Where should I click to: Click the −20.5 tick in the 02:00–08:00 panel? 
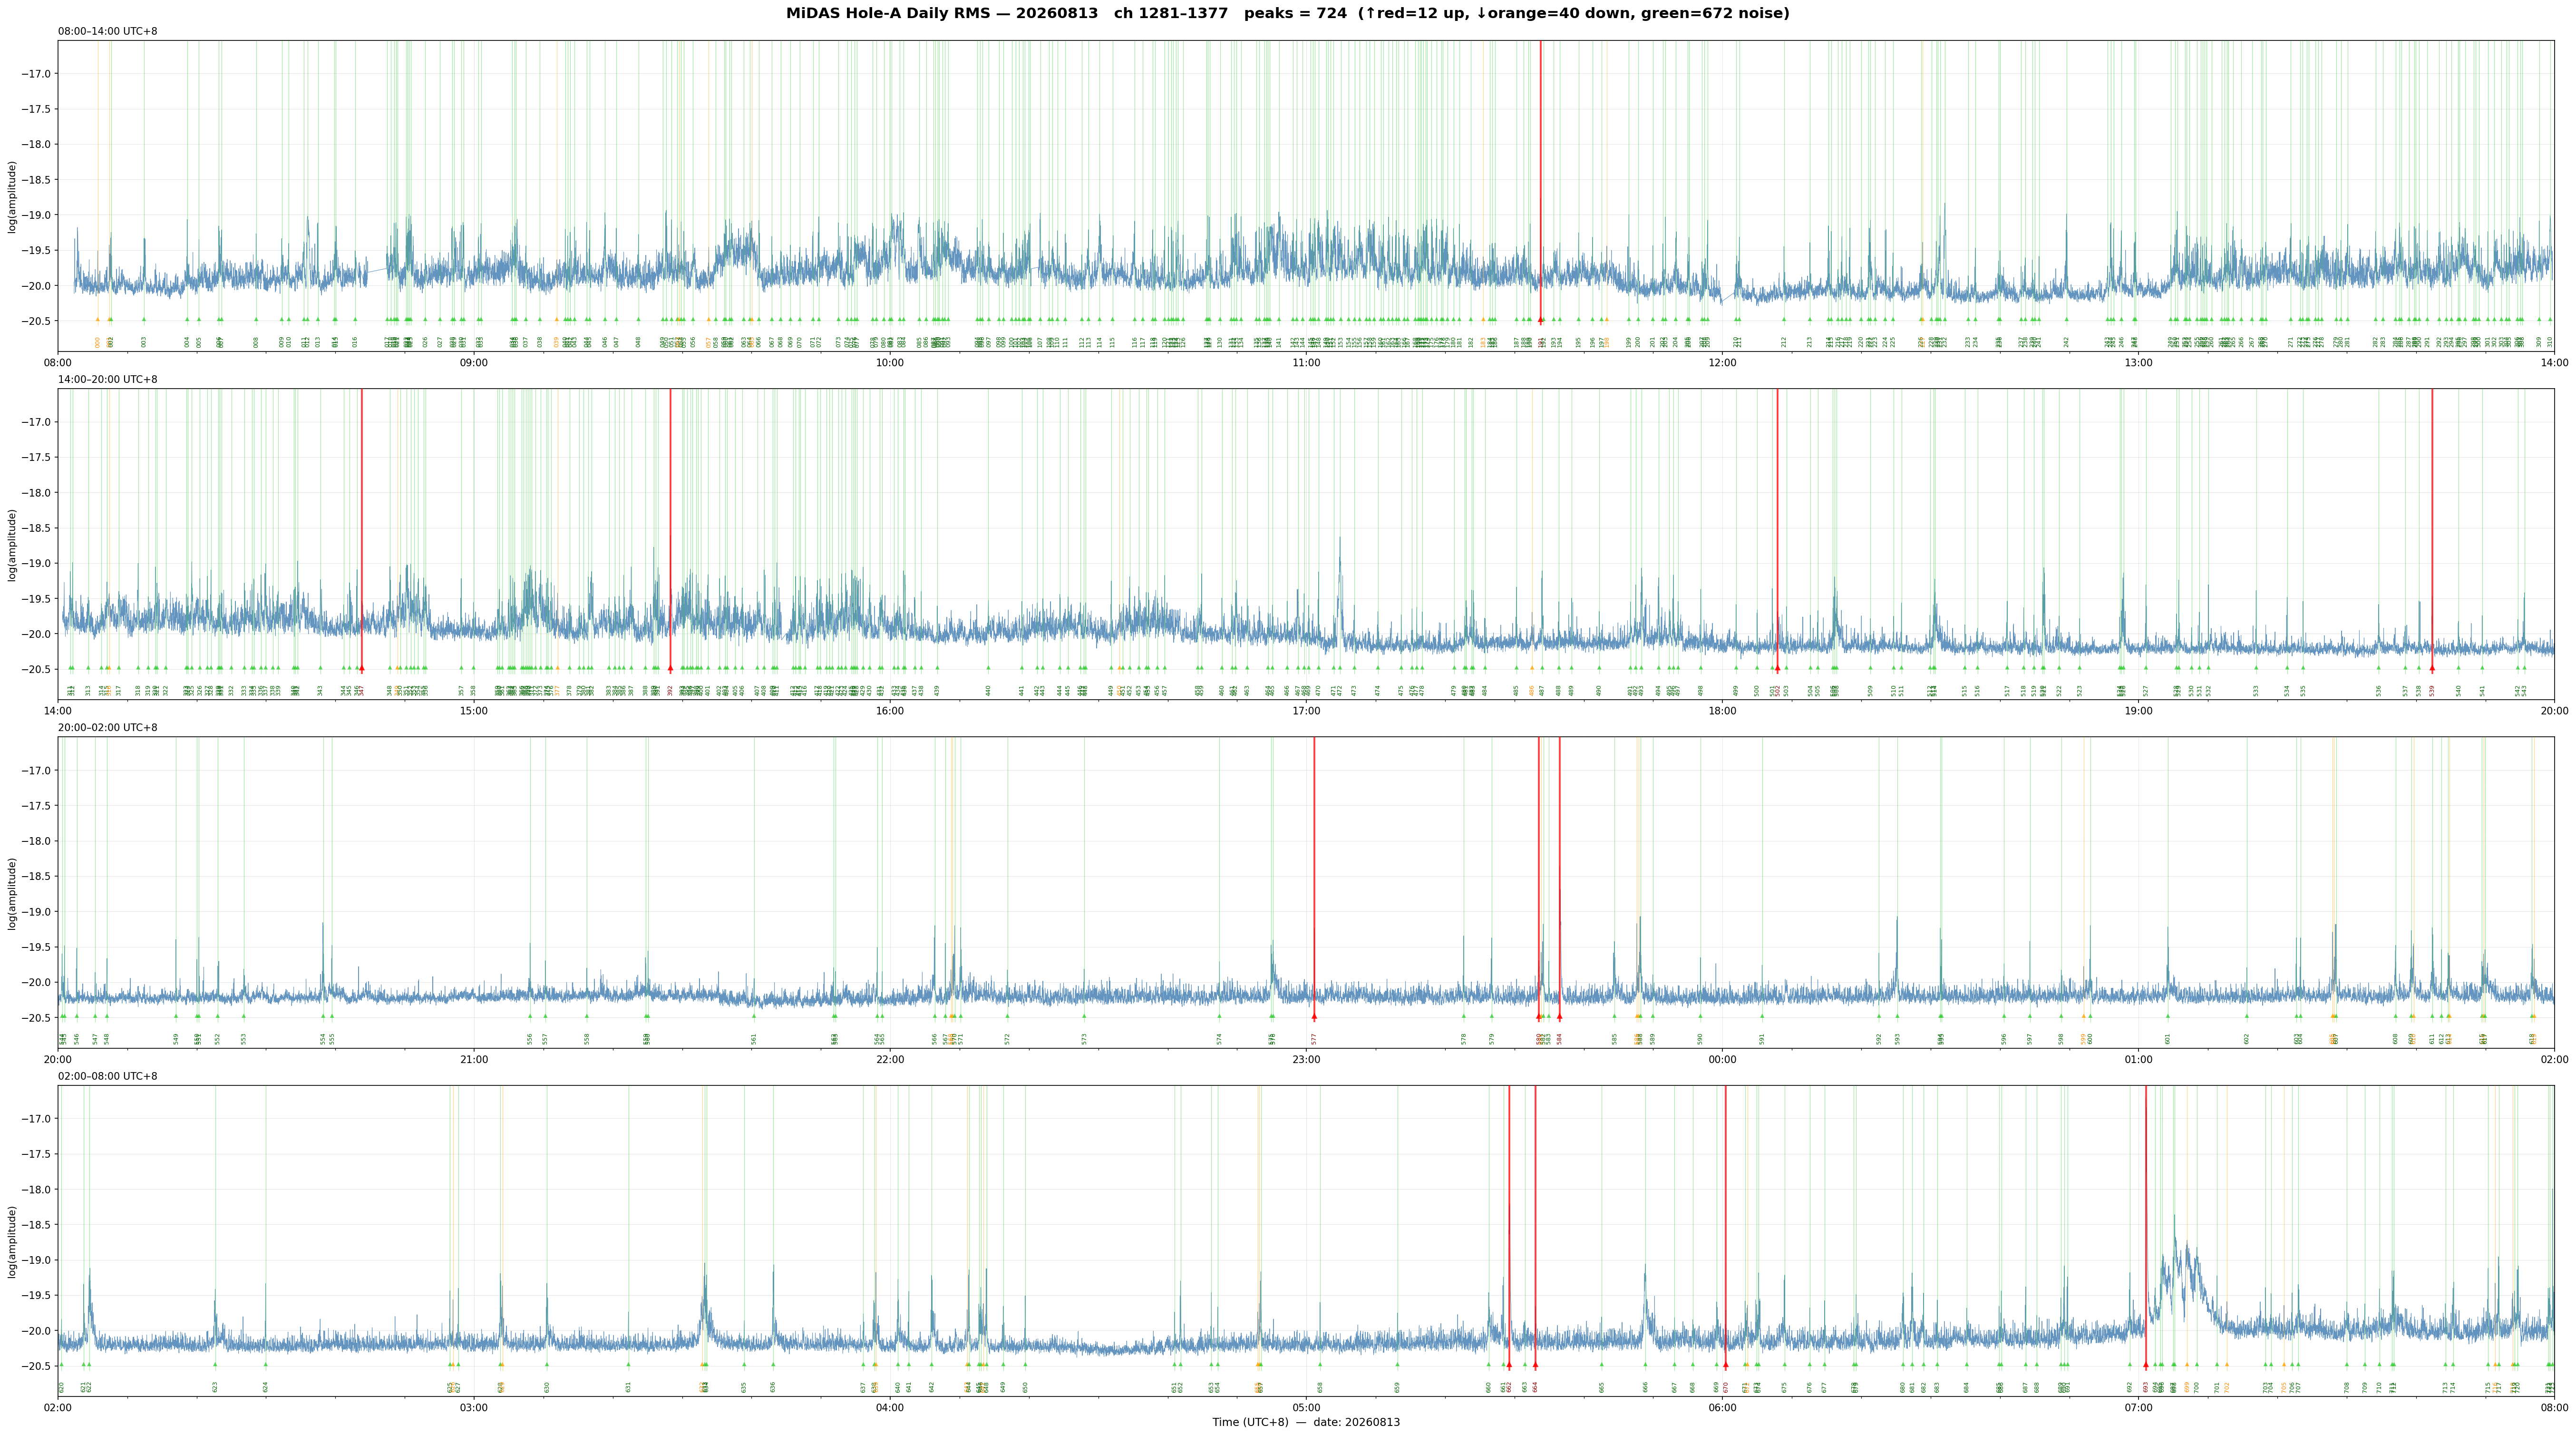tap(36, 1366)
